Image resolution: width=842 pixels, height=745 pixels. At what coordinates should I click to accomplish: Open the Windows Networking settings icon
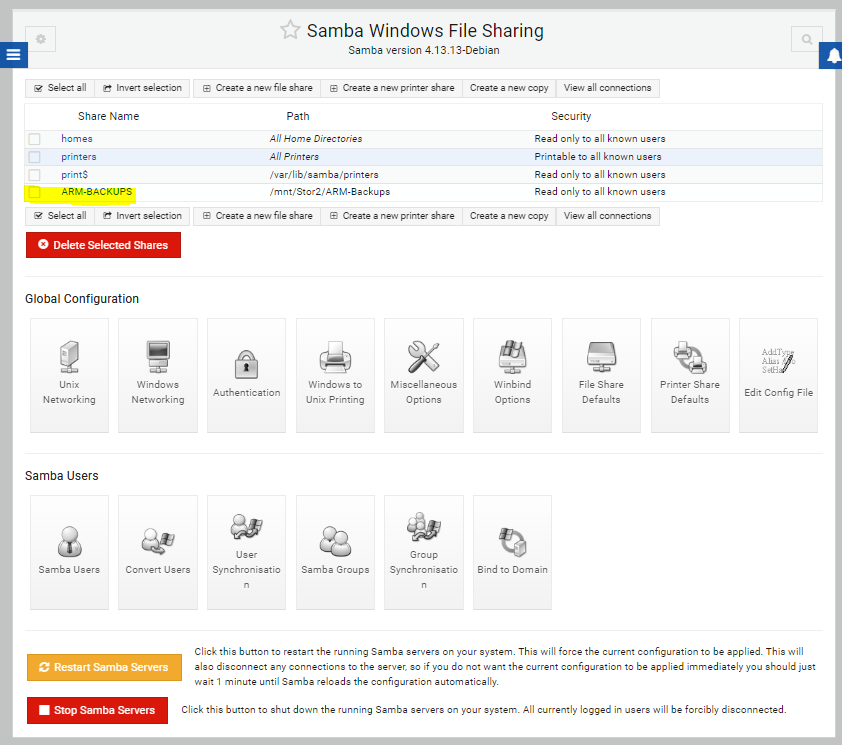pos(158,375)
